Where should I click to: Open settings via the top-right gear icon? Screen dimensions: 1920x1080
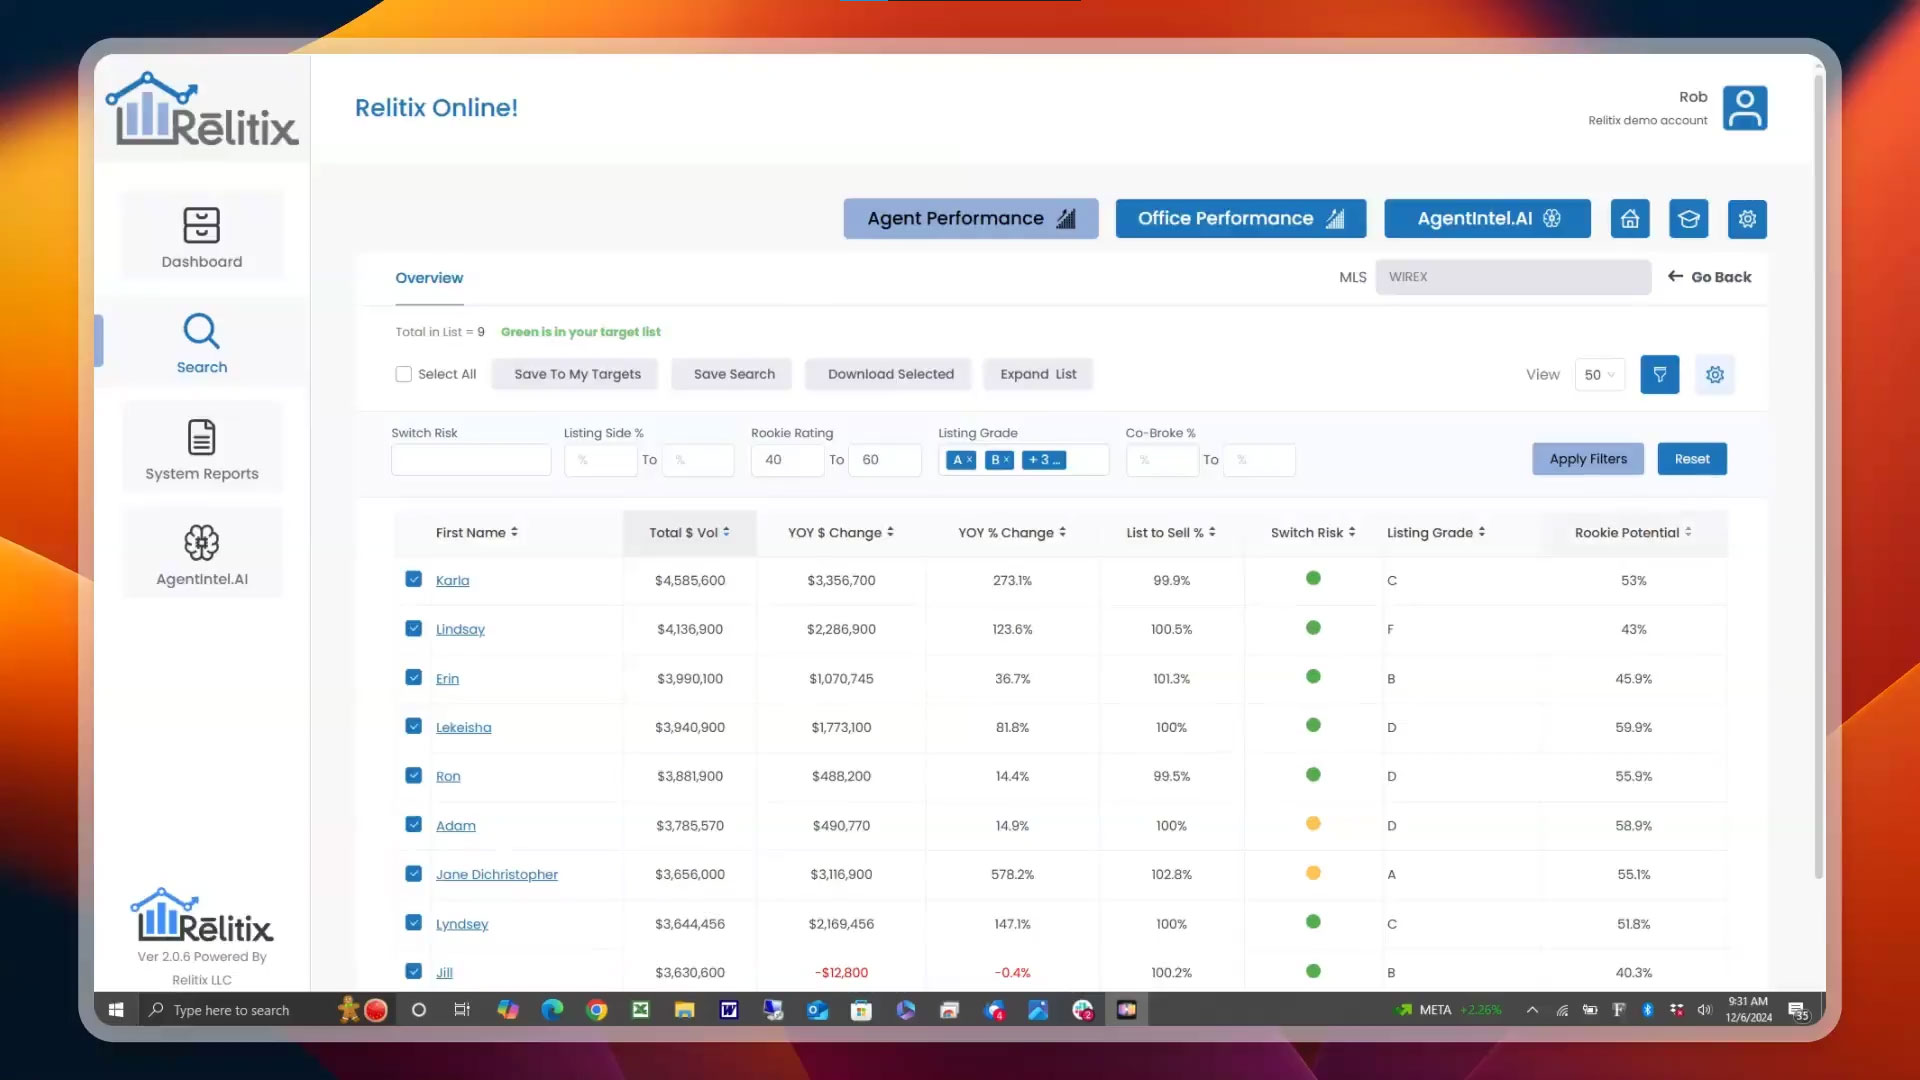click(x=1747, y=219)
